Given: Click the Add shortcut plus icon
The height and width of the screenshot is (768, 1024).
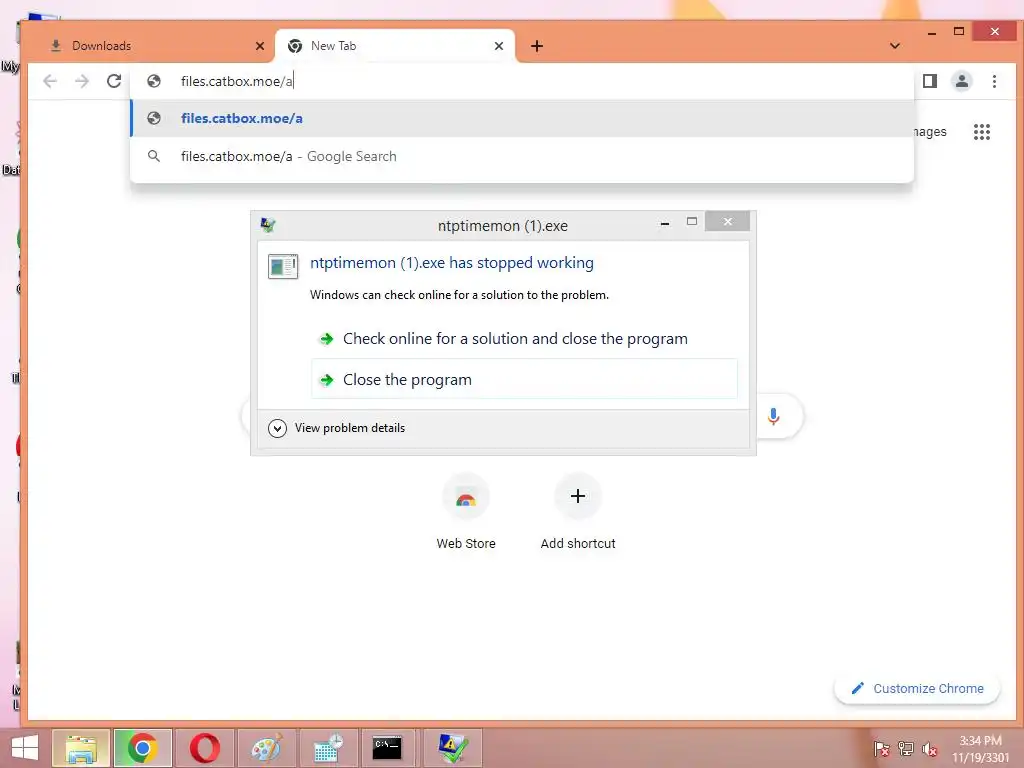Looking at the screenshot, I should pyautogui.click(x=577, y=496).
